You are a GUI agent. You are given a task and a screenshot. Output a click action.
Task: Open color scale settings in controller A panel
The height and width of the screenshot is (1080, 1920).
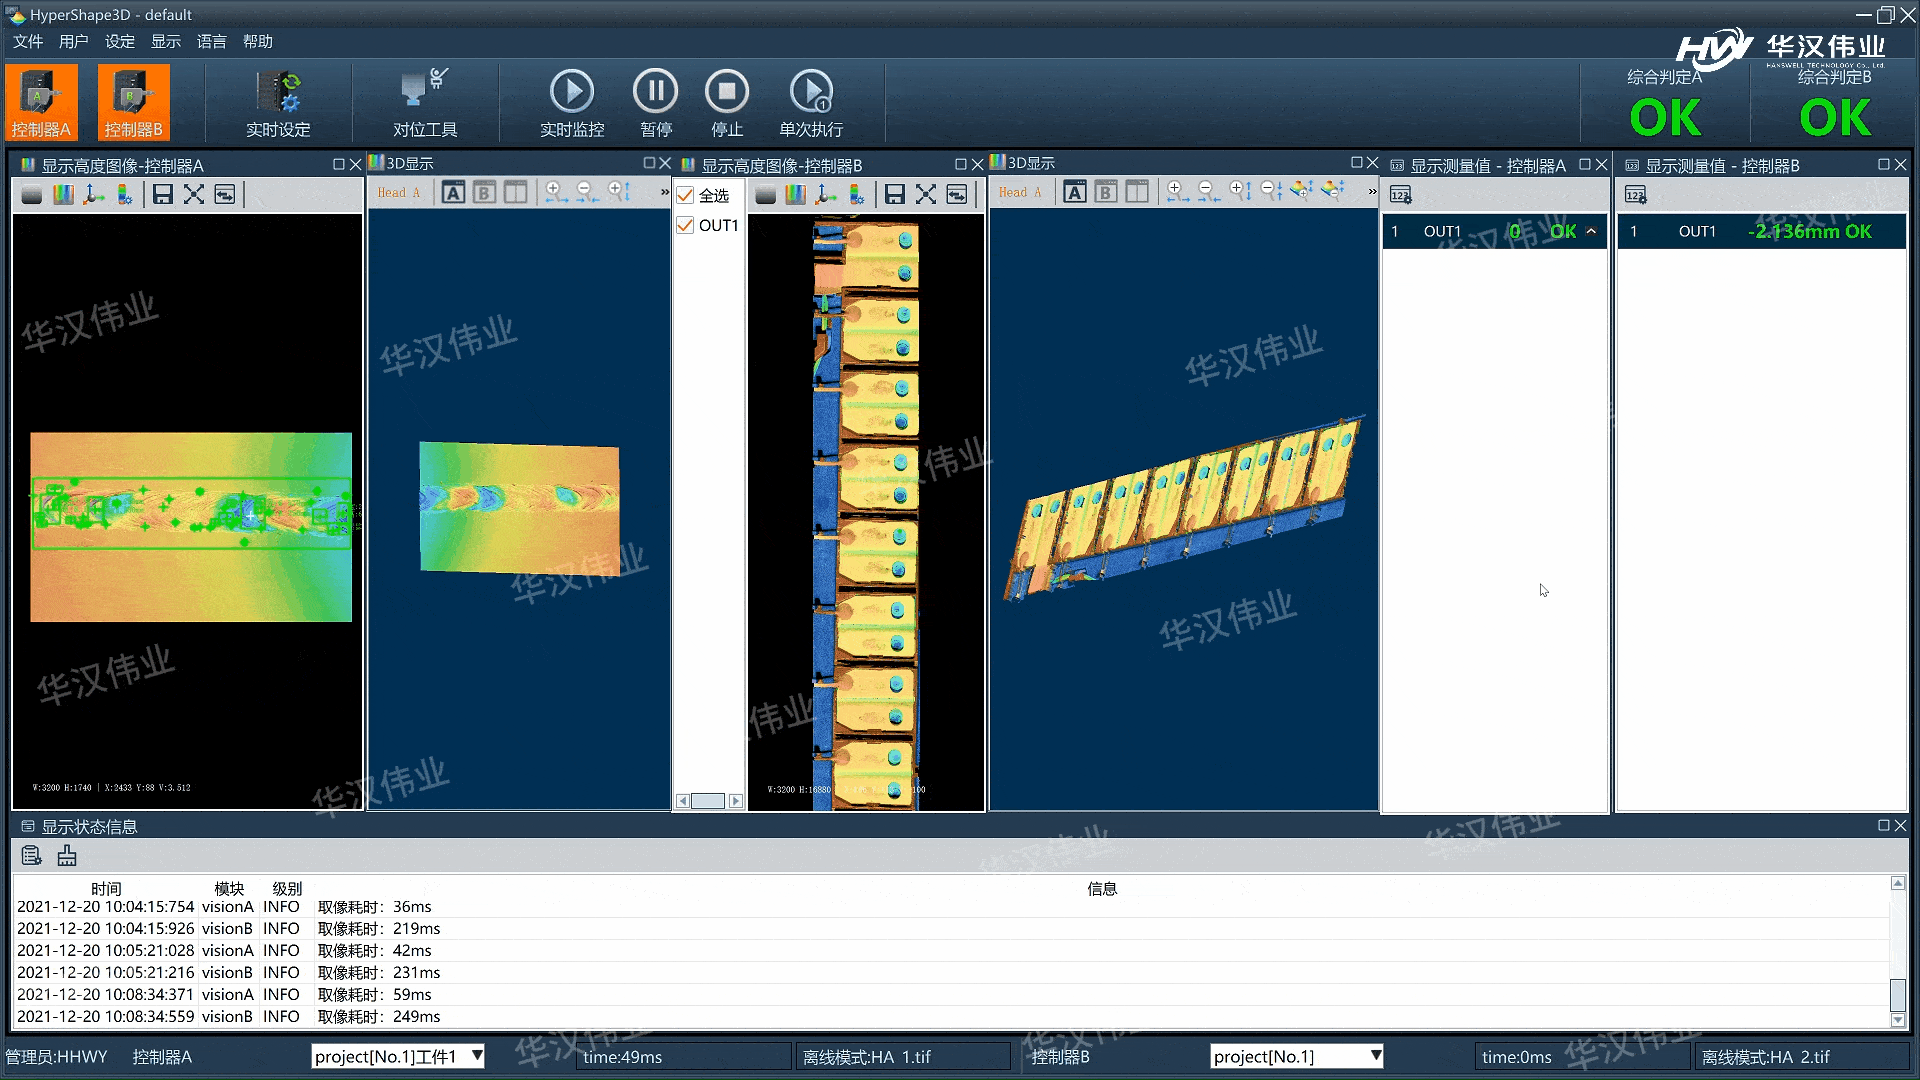pyautogui.click(x=125, y=194)
